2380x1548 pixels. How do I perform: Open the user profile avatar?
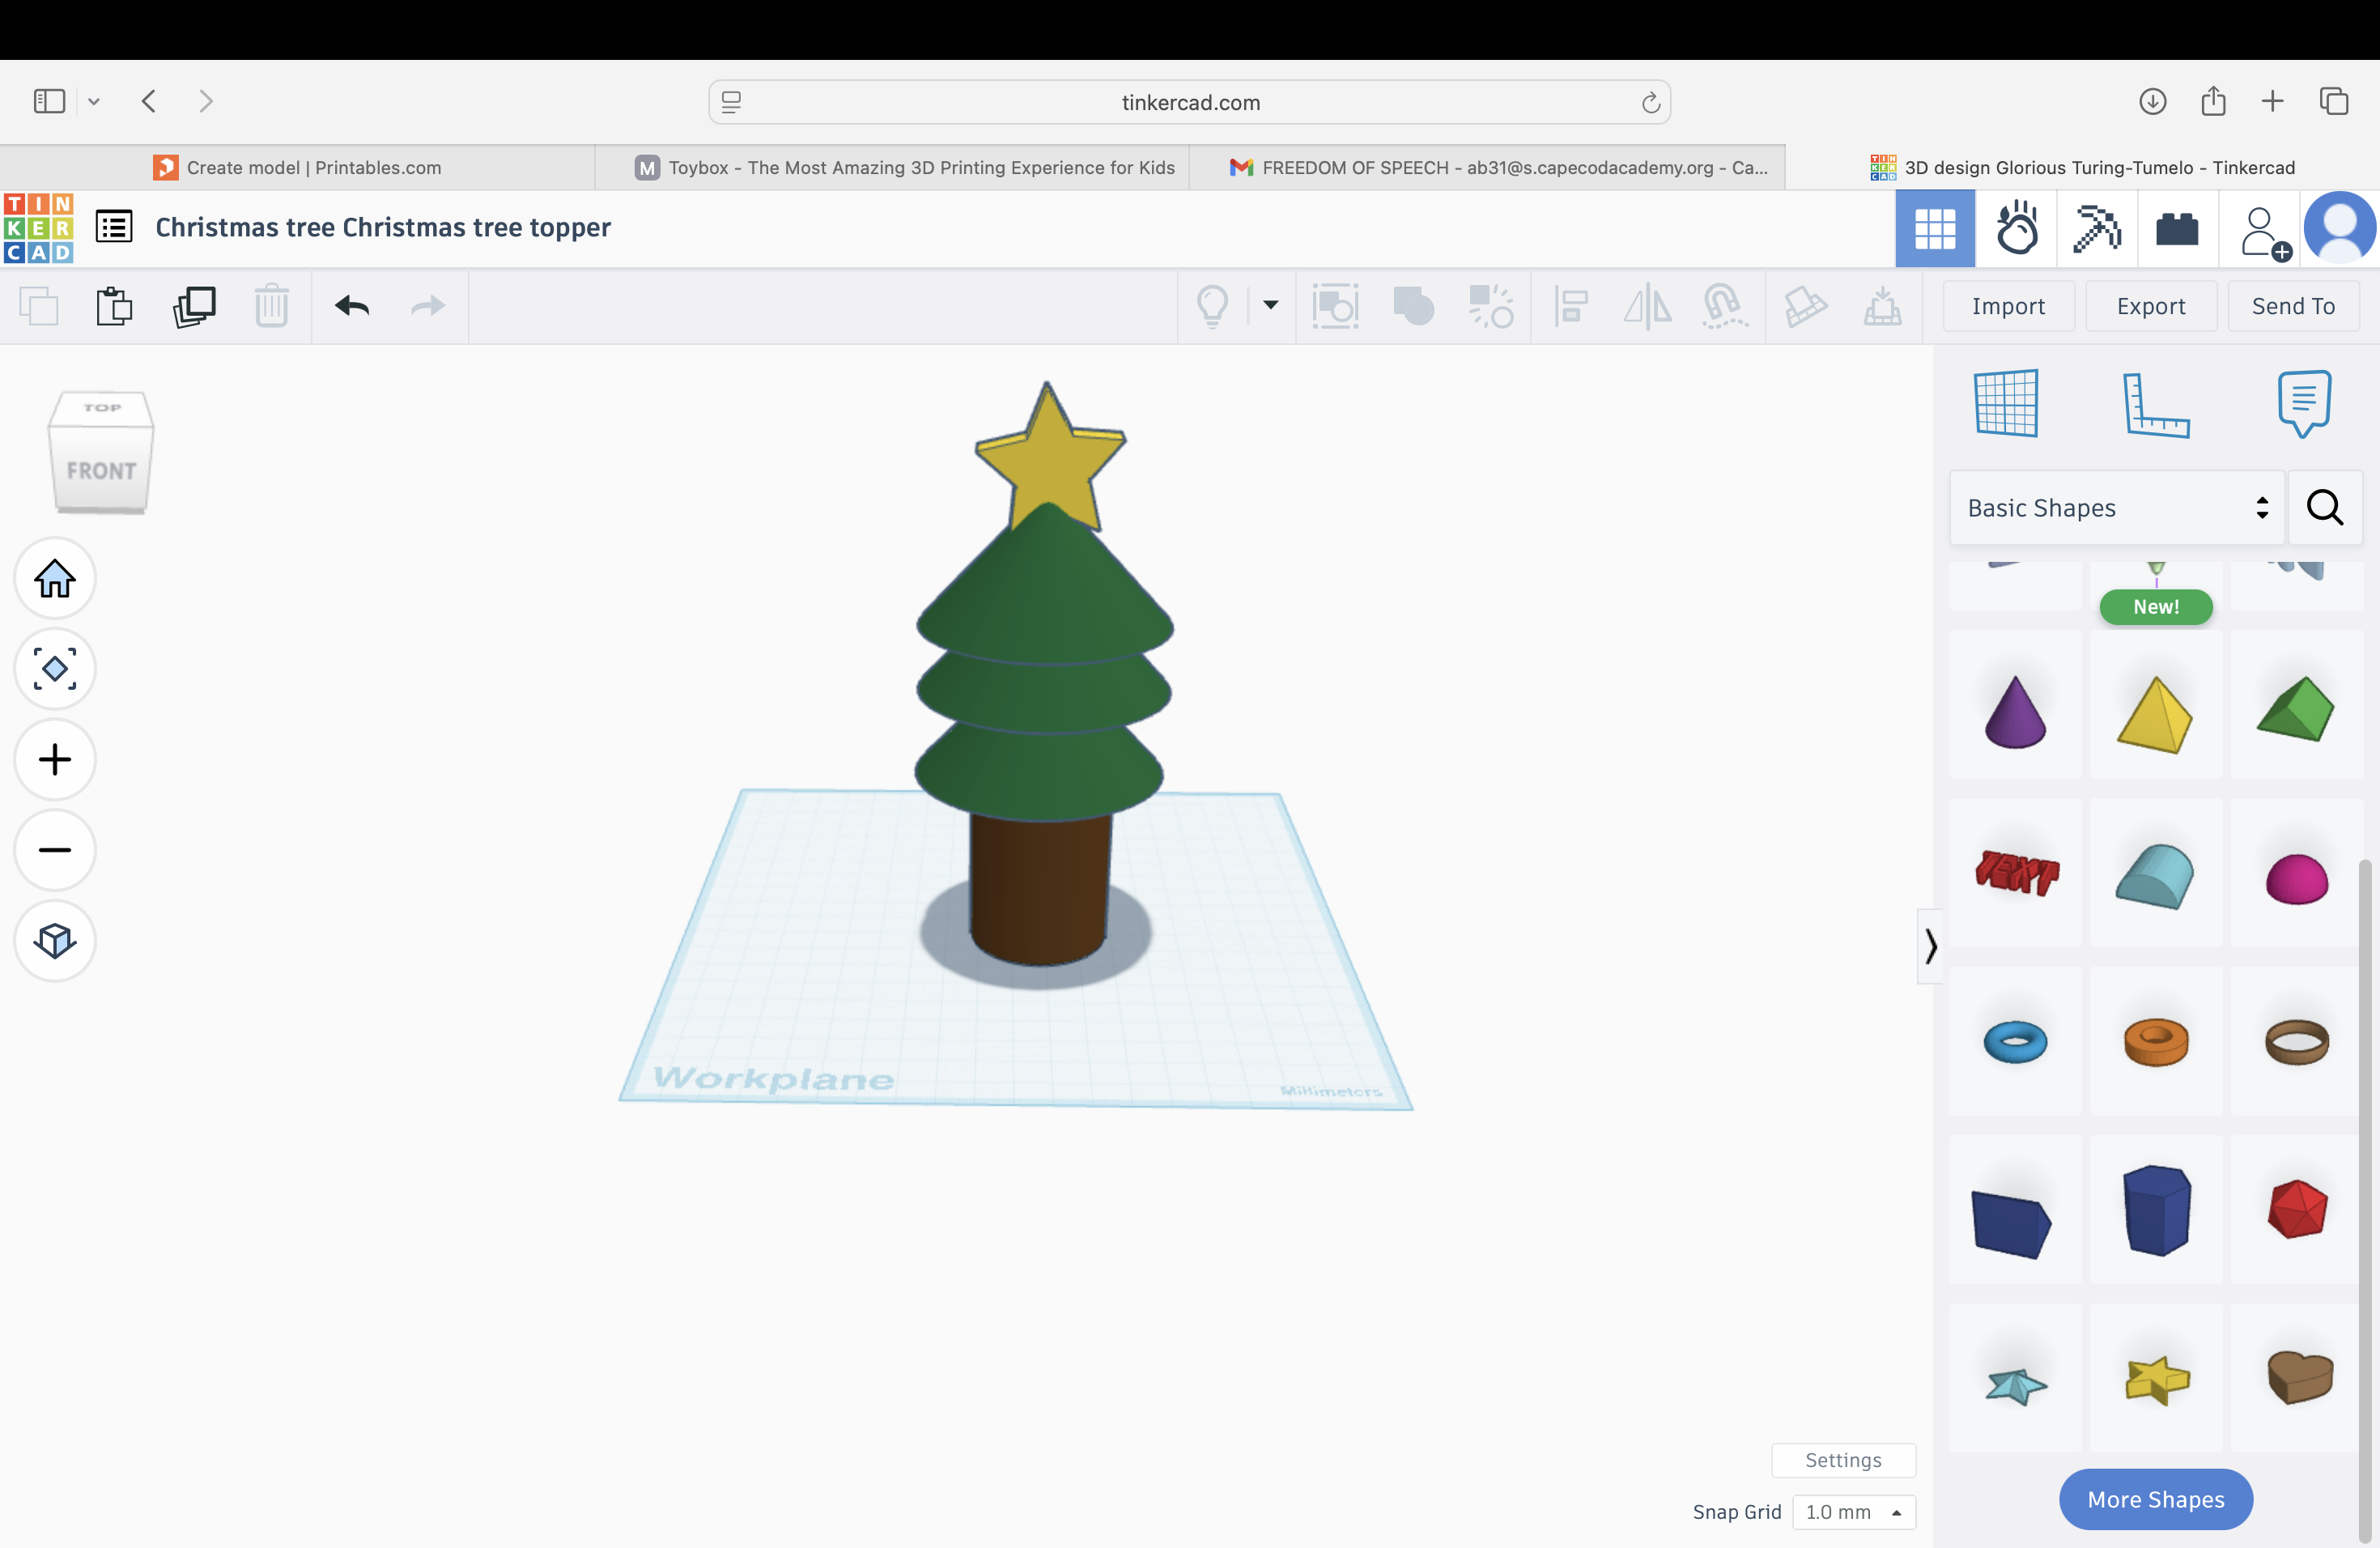click(x=2340, y=229)
